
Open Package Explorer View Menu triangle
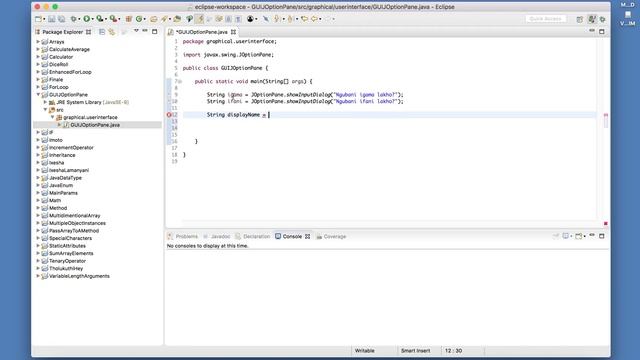(x=136, y=31)
